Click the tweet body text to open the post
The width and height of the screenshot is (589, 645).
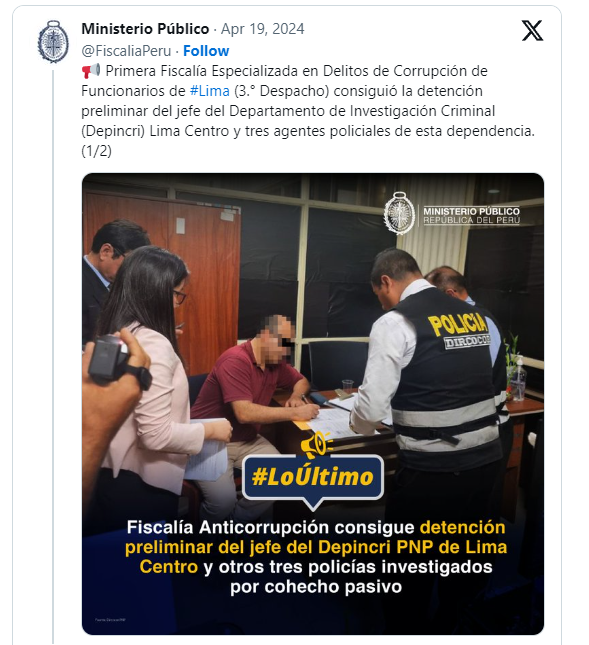tap(308, 111)
